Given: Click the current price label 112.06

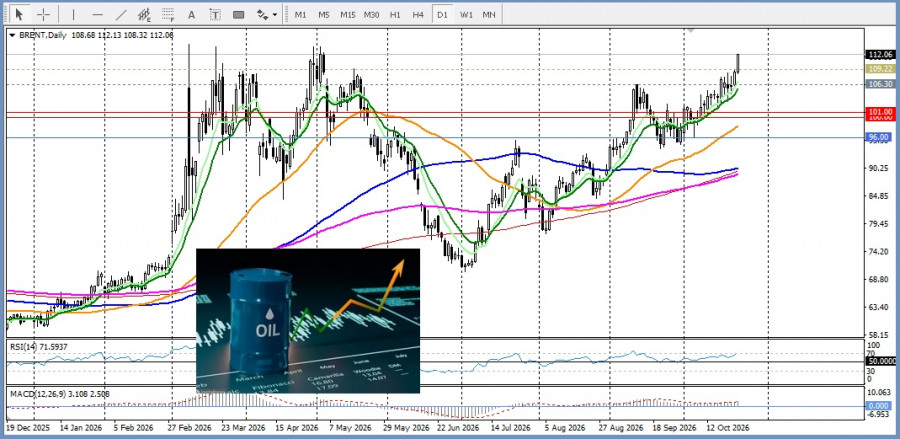Looking at the screenshot, I should point(880,55).
